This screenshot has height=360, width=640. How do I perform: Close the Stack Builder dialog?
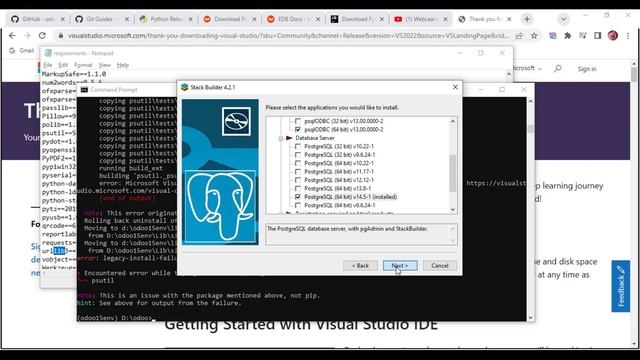point(455,87)
